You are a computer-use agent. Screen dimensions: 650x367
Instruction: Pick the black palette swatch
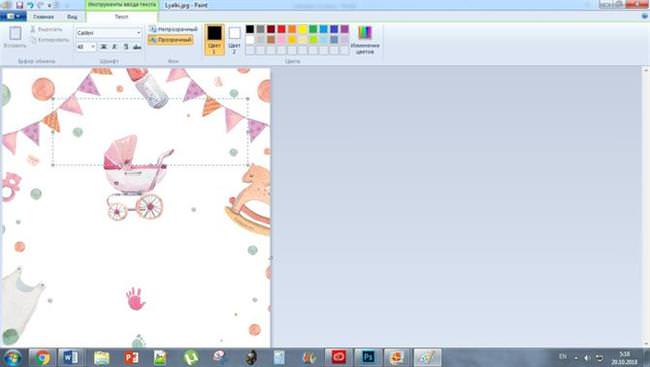pyautogui.click(x=250, y=29)
